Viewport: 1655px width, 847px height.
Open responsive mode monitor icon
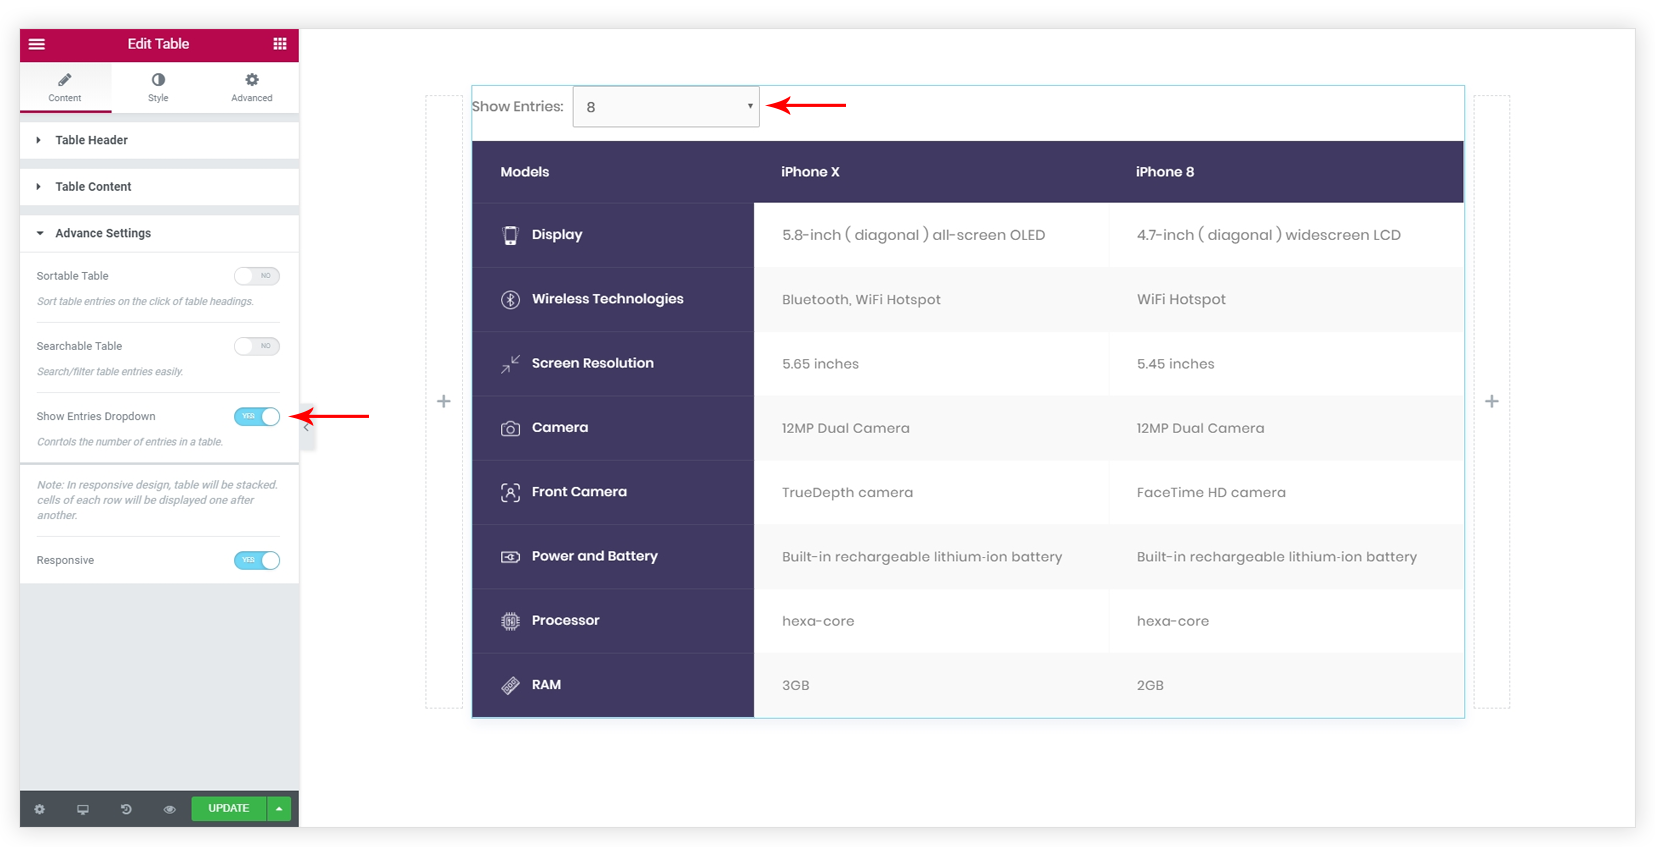pyautogui.click(x=83, y=809)
